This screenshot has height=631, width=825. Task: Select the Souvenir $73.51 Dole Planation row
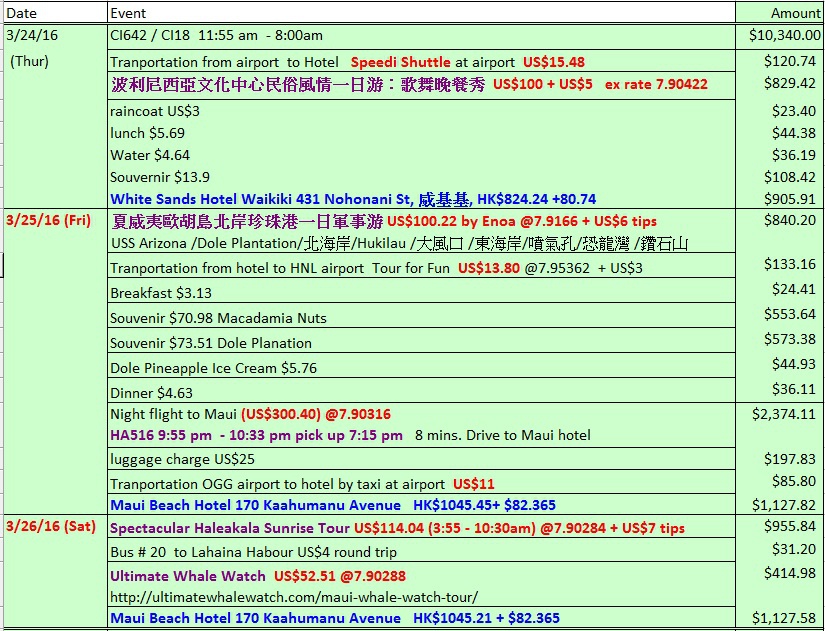click(x=421, y=341)
